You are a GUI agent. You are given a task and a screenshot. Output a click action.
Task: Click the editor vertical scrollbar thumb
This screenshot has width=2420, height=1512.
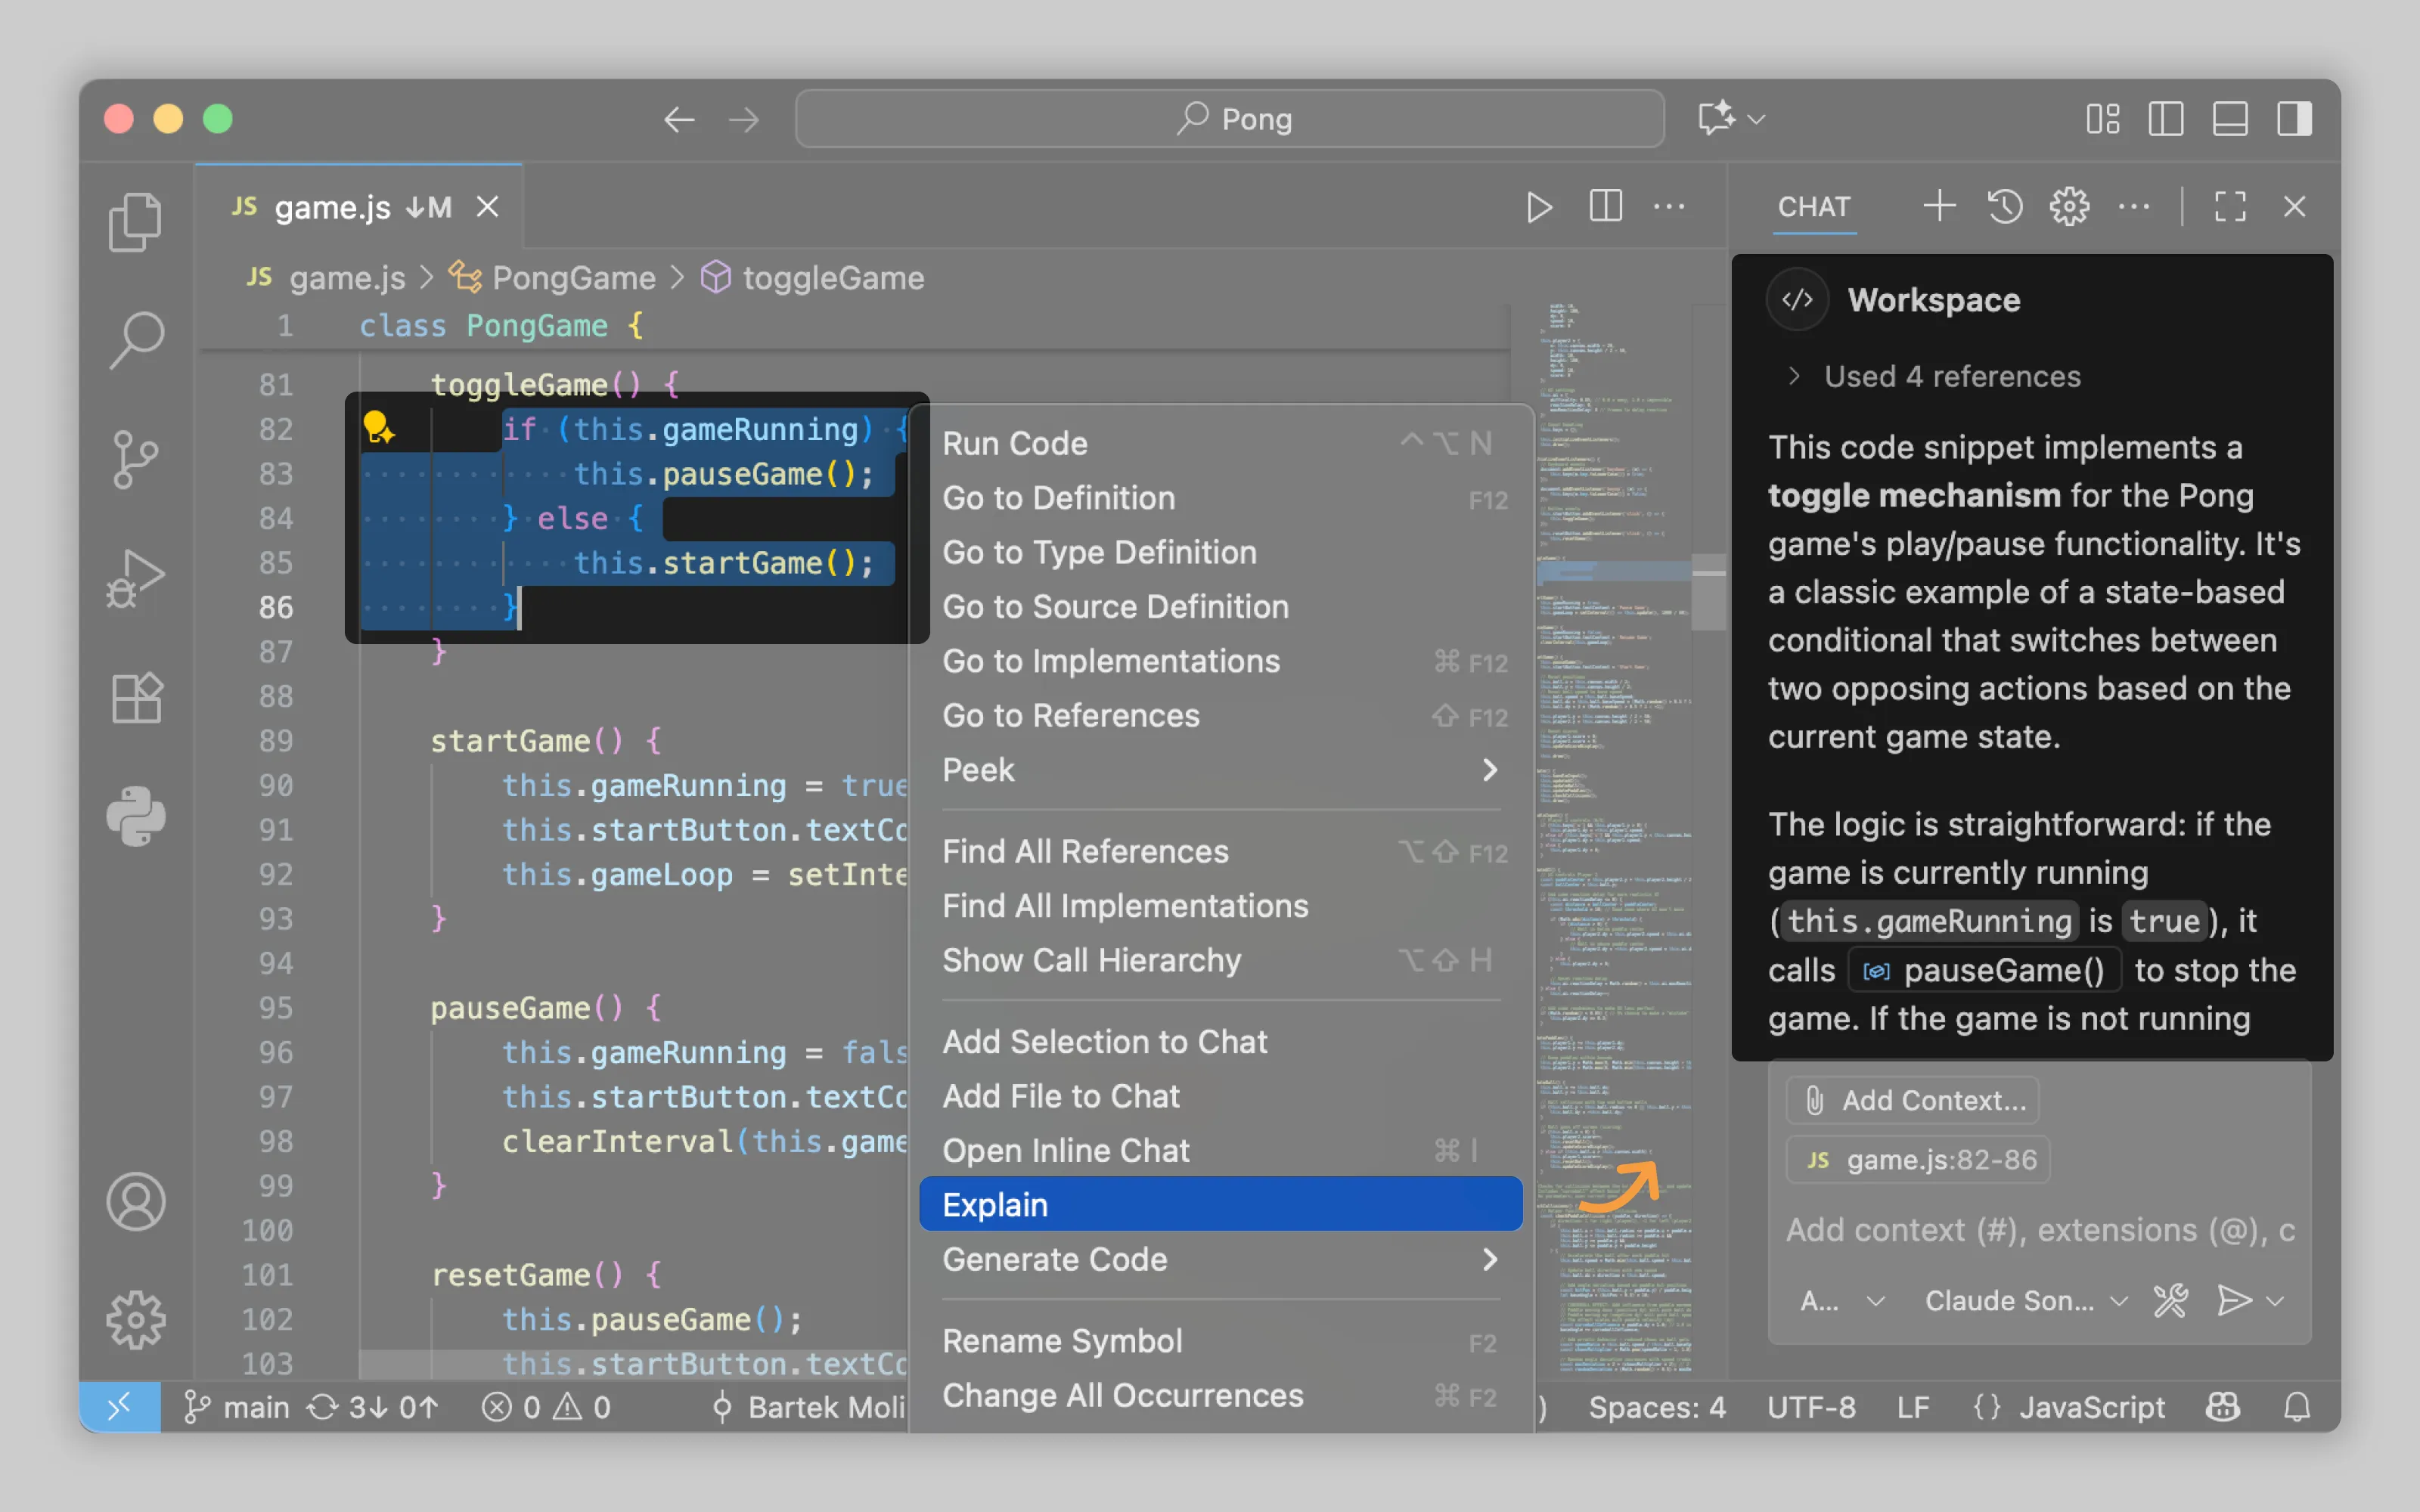pyautogui.click(x=1708, y=592)
